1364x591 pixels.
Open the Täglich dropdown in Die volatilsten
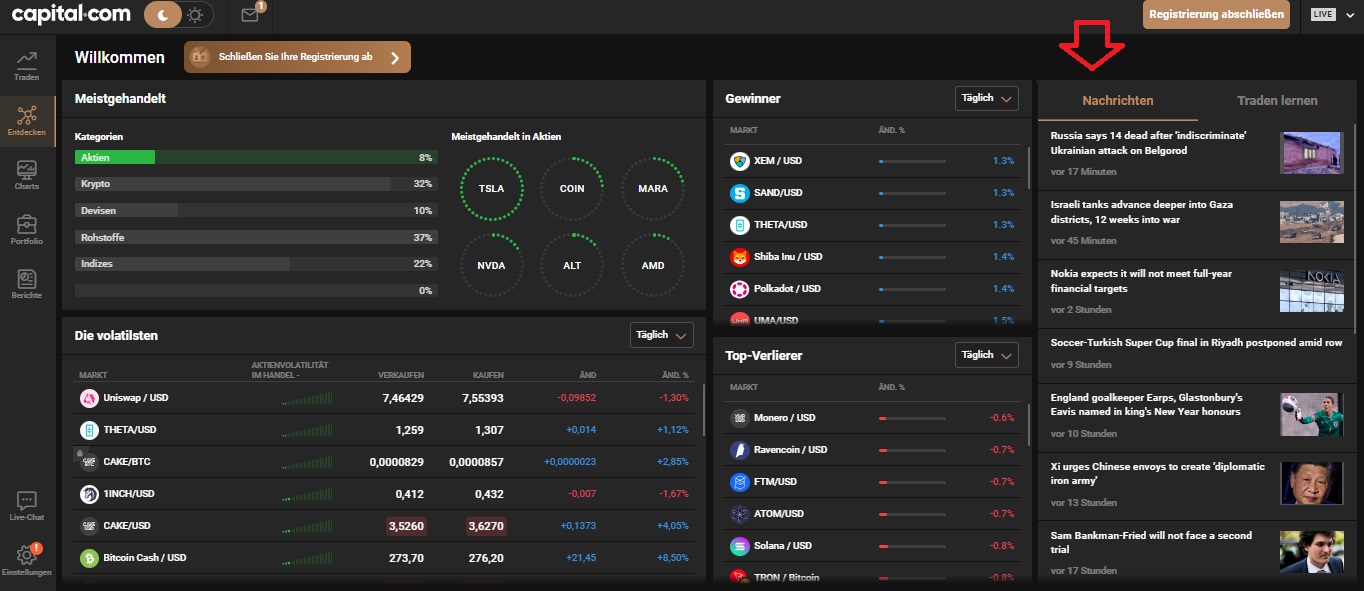[662, 335]
